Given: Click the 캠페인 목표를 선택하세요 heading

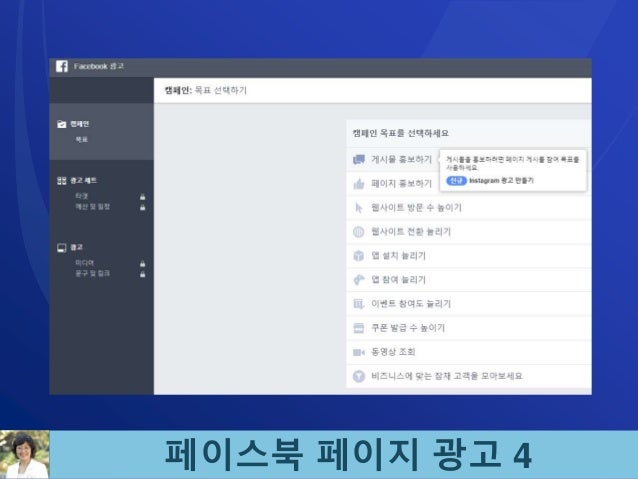Looking at the screenshot, I should (x=400, y=133).
